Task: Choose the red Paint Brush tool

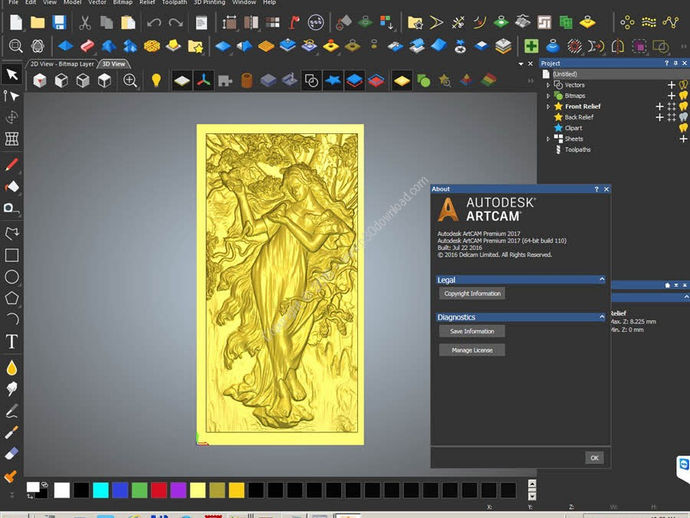Action: [x=12, y=165]
